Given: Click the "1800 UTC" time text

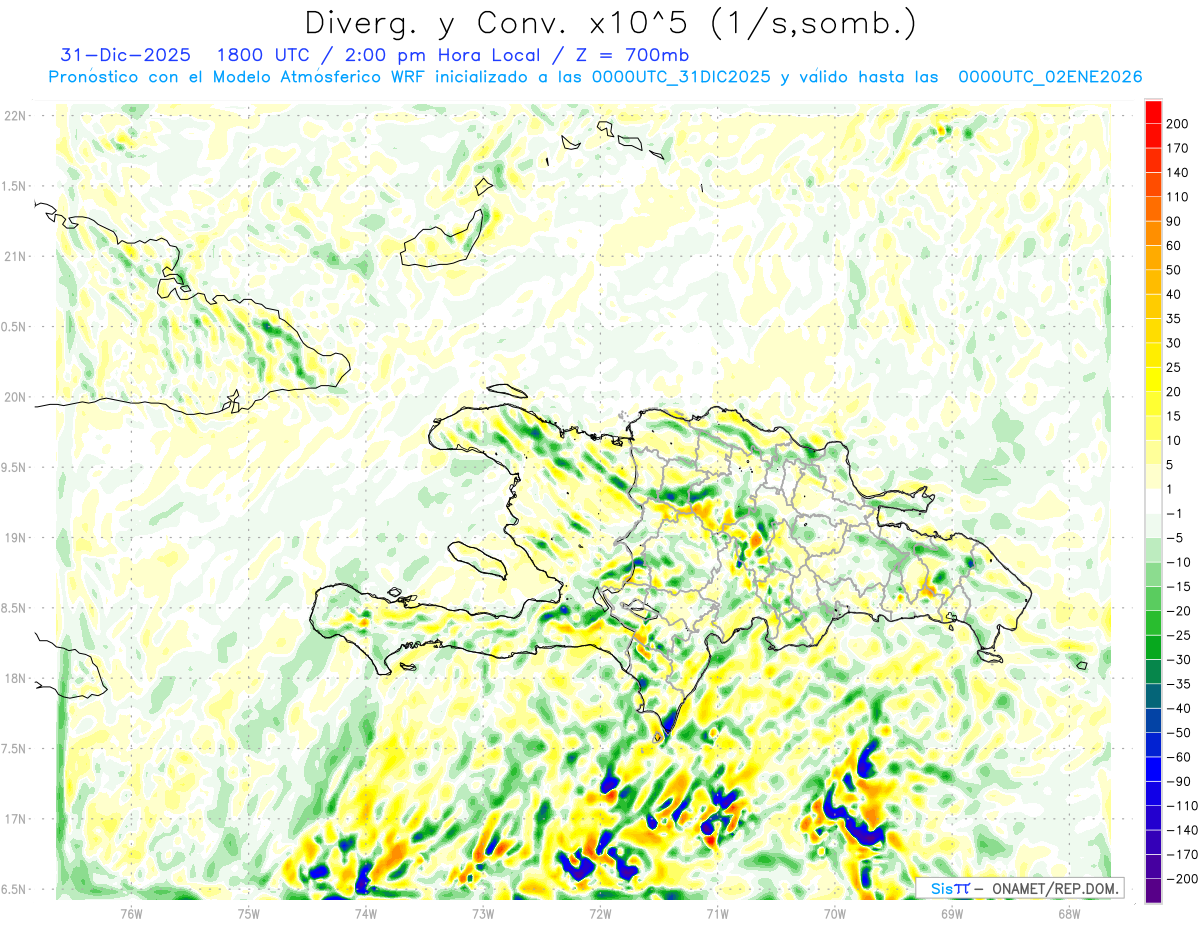Looking at the screenshot, I should [263, 55].
